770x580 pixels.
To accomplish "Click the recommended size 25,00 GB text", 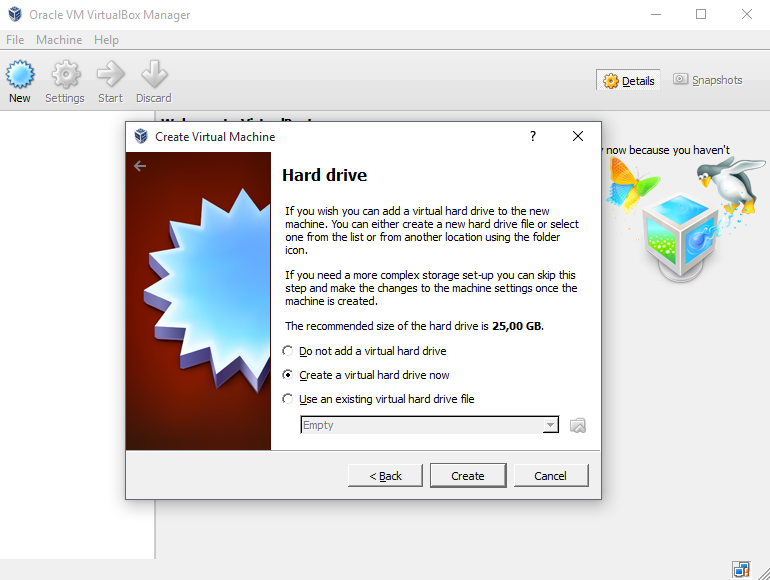I will [517, 326].
